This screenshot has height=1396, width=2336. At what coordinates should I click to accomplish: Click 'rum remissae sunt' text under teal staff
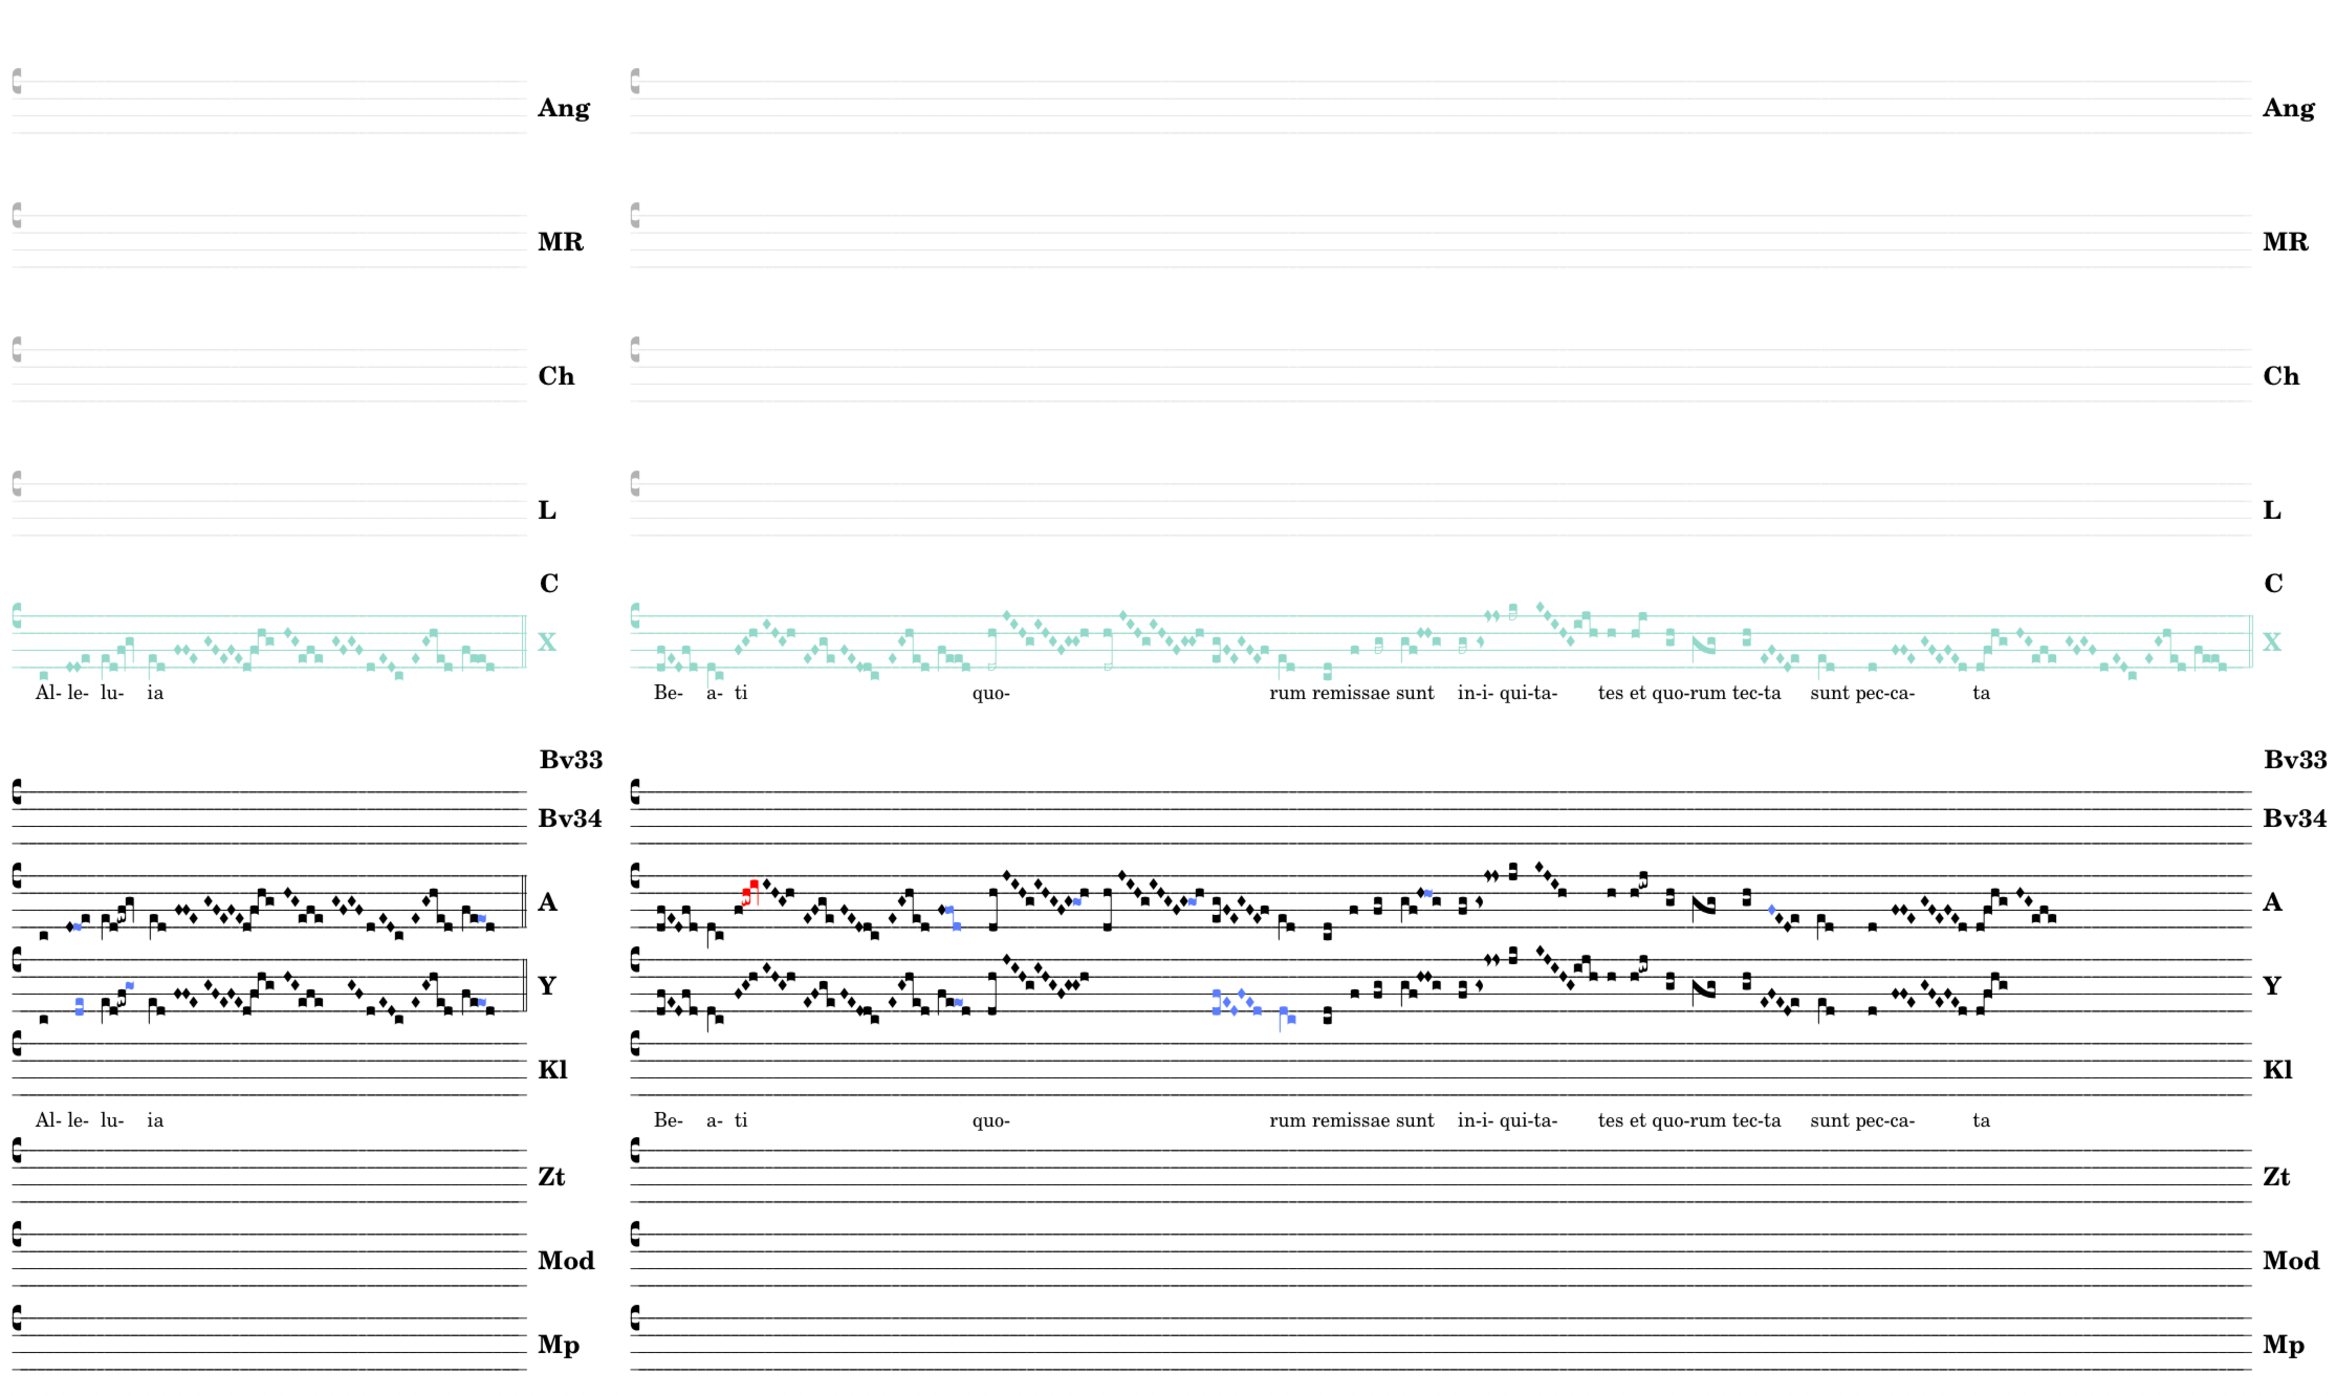[1351, 693]
